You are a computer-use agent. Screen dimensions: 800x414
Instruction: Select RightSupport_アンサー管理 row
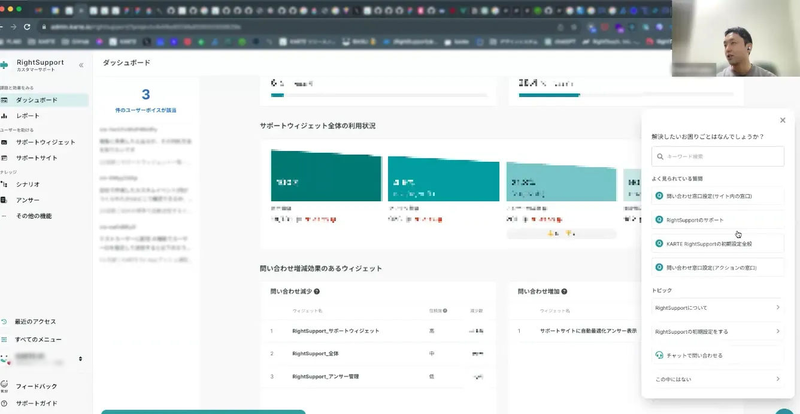click(x=378, y=376)
